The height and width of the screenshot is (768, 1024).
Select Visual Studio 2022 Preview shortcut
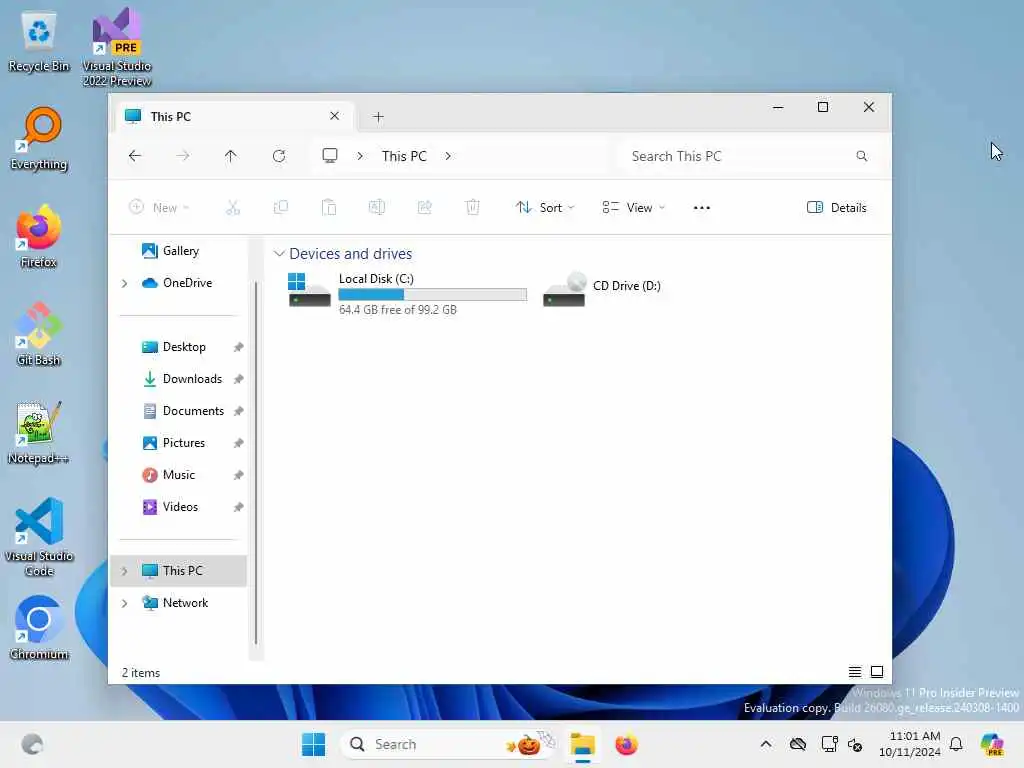click(117, 47)
